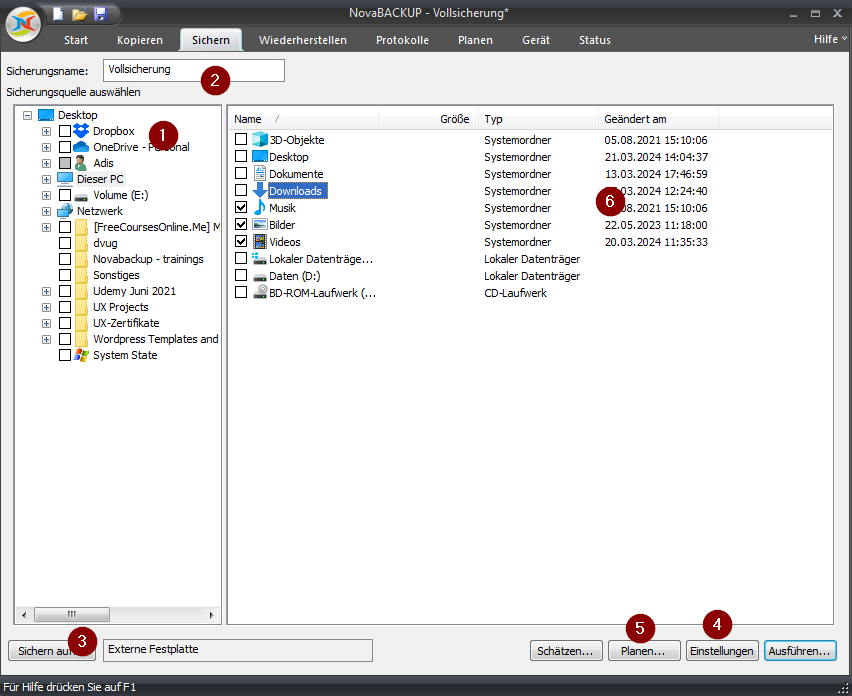
Task: Click the Sichern auf button
Action: pos(52,651)
